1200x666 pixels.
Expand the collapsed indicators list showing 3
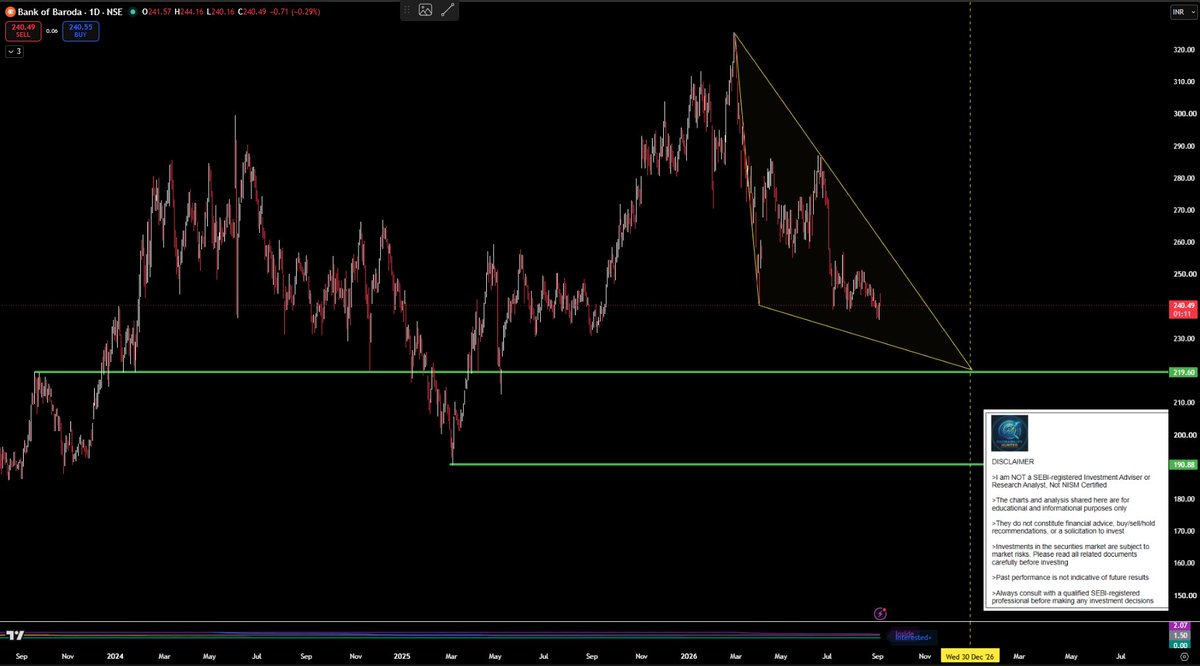pos(14,51)
